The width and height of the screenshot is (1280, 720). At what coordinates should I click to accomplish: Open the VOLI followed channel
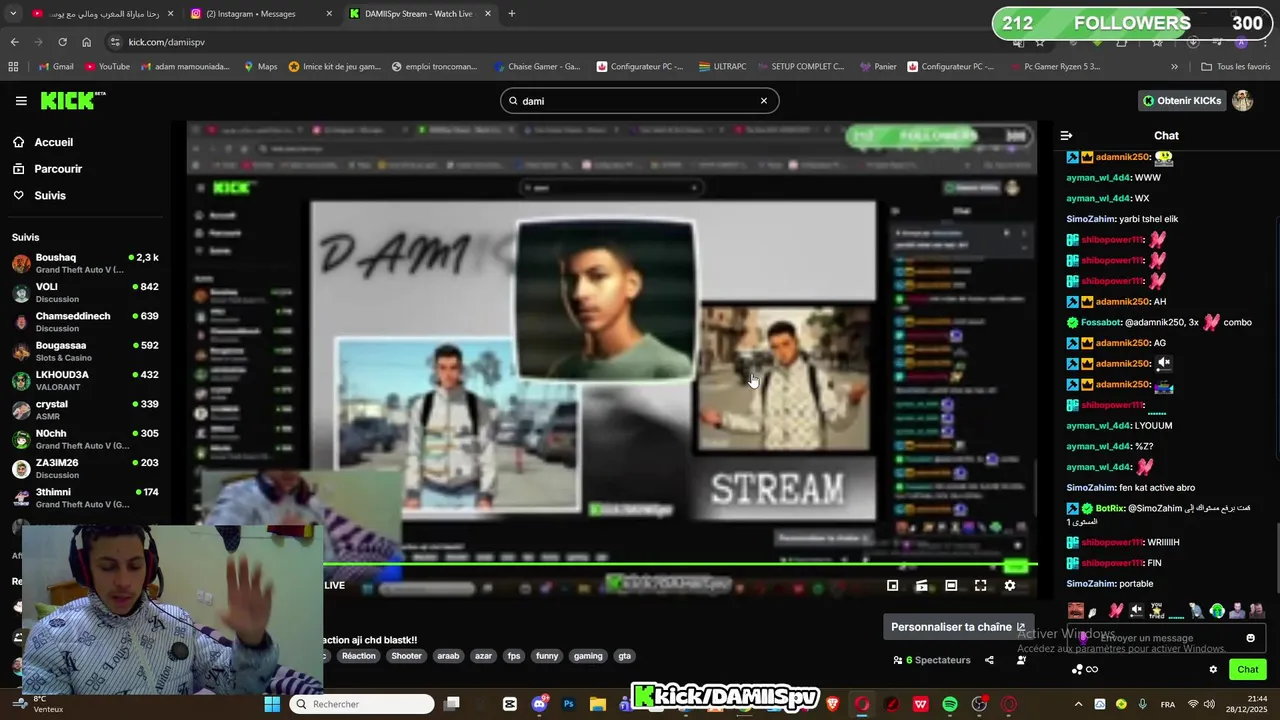85,292
